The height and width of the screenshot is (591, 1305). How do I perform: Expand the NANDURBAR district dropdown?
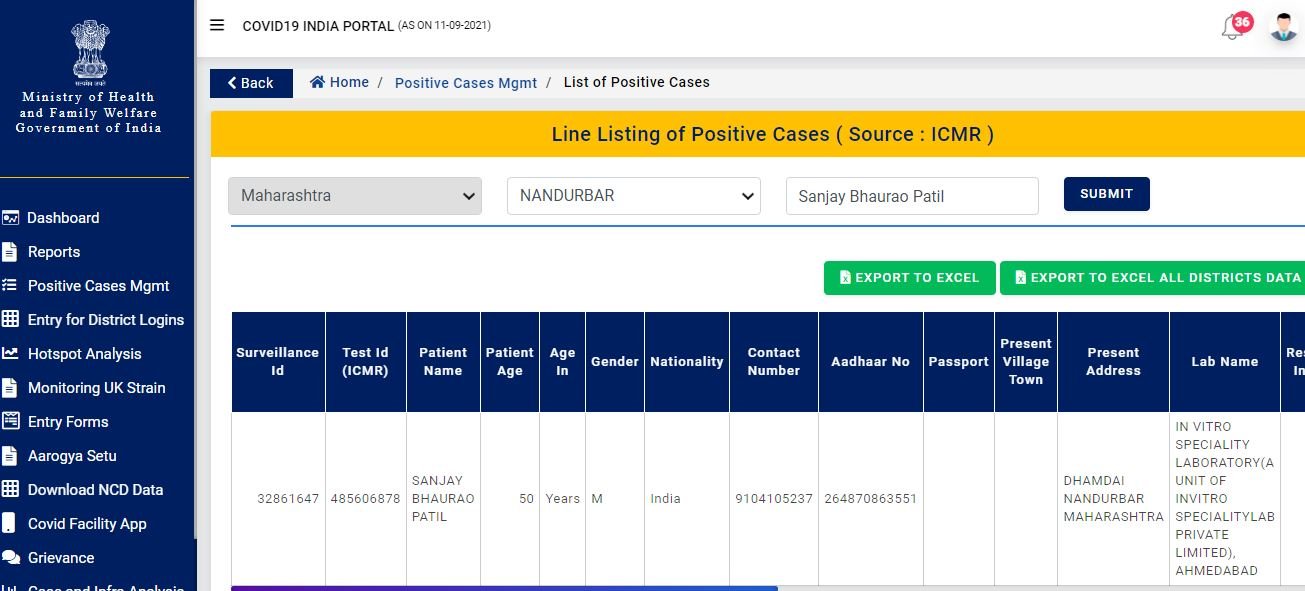[x=633, y=196]
